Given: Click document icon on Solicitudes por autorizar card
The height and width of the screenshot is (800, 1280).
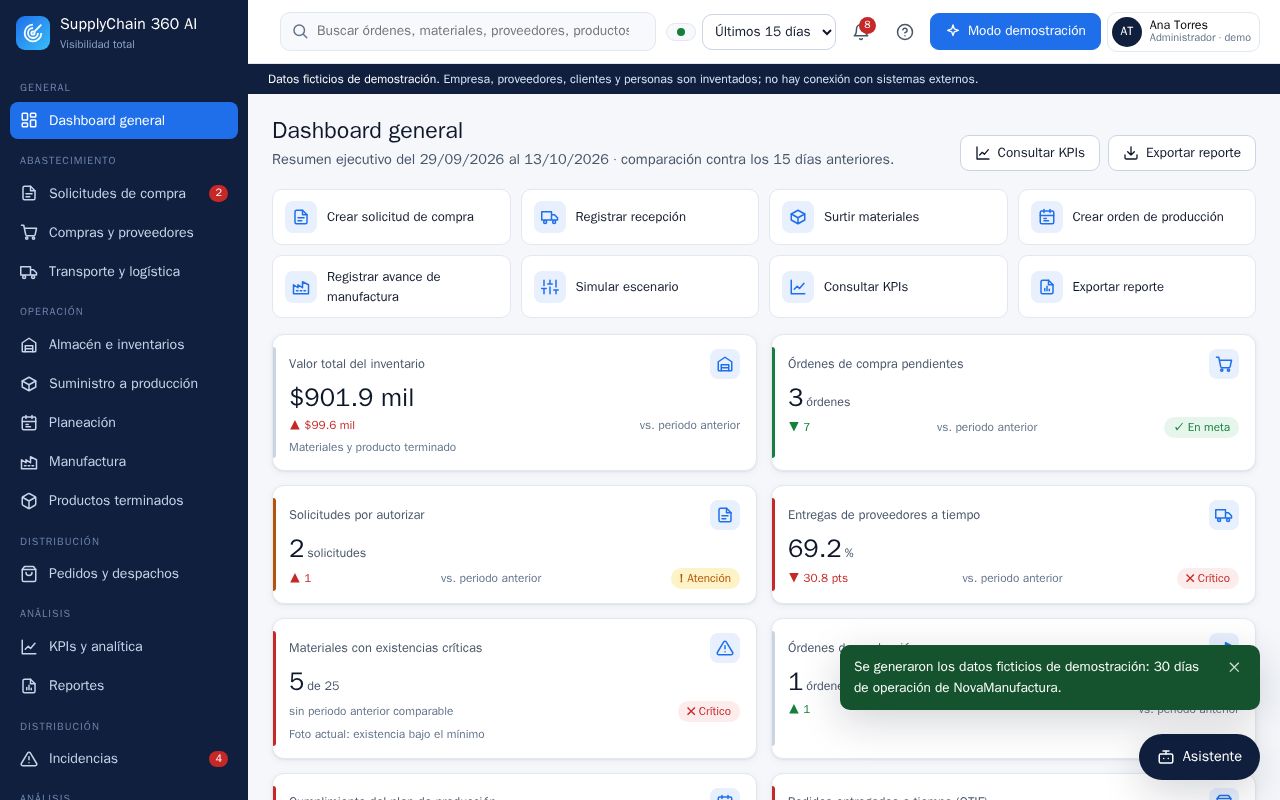Looking at the screenshot, I should tap(725, 515).
